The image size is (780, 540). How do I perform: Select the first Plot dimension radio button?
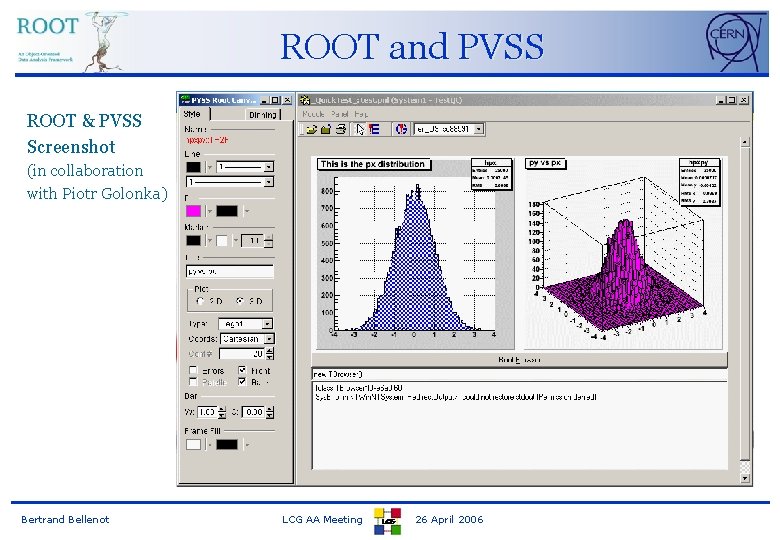200,301
